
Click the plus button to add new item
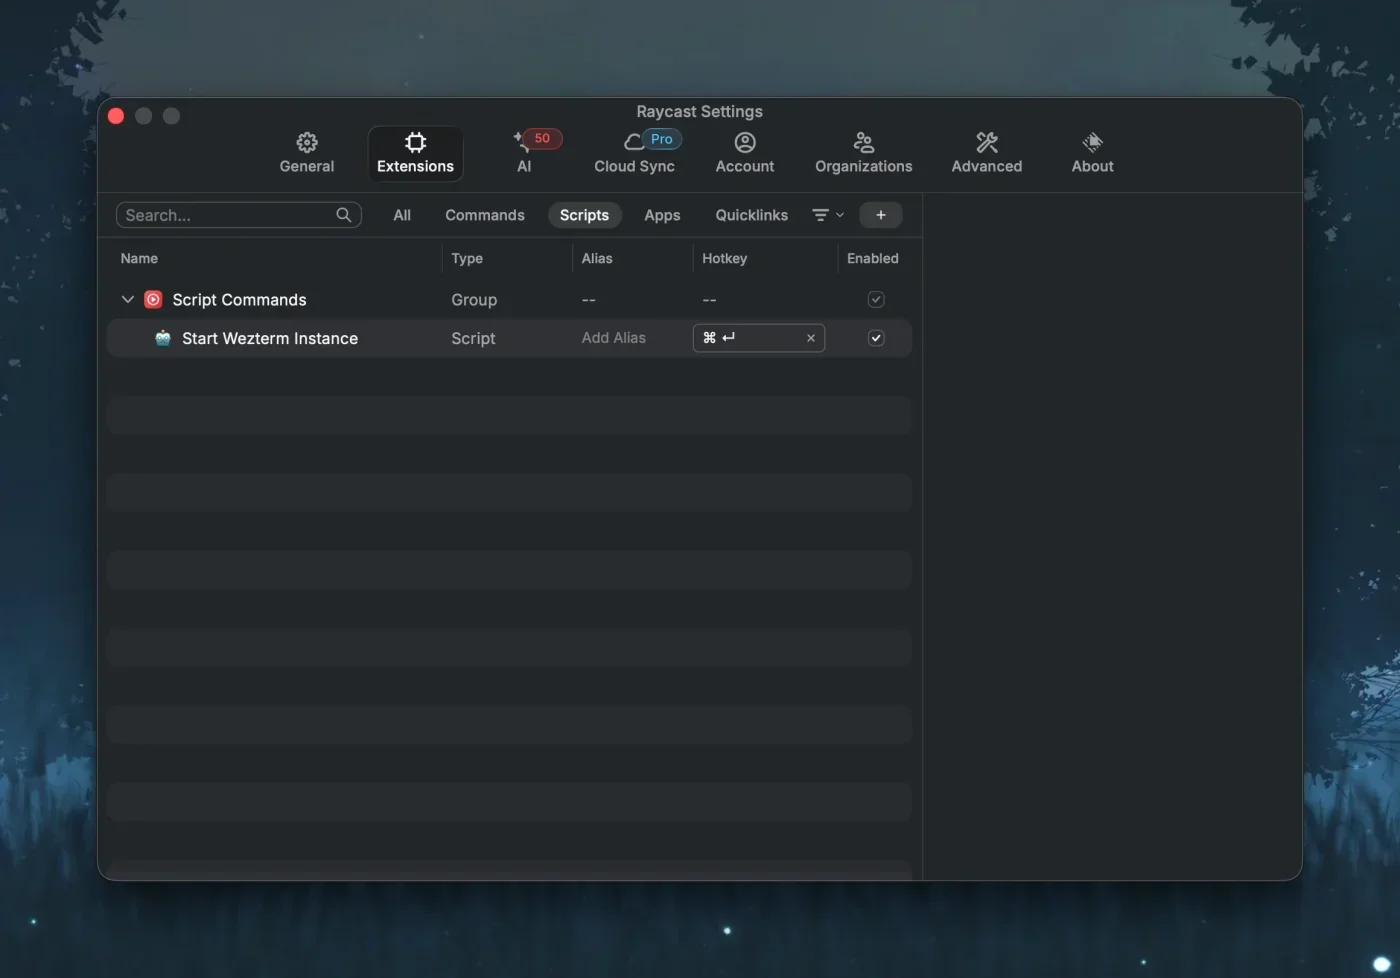(880, 215)
